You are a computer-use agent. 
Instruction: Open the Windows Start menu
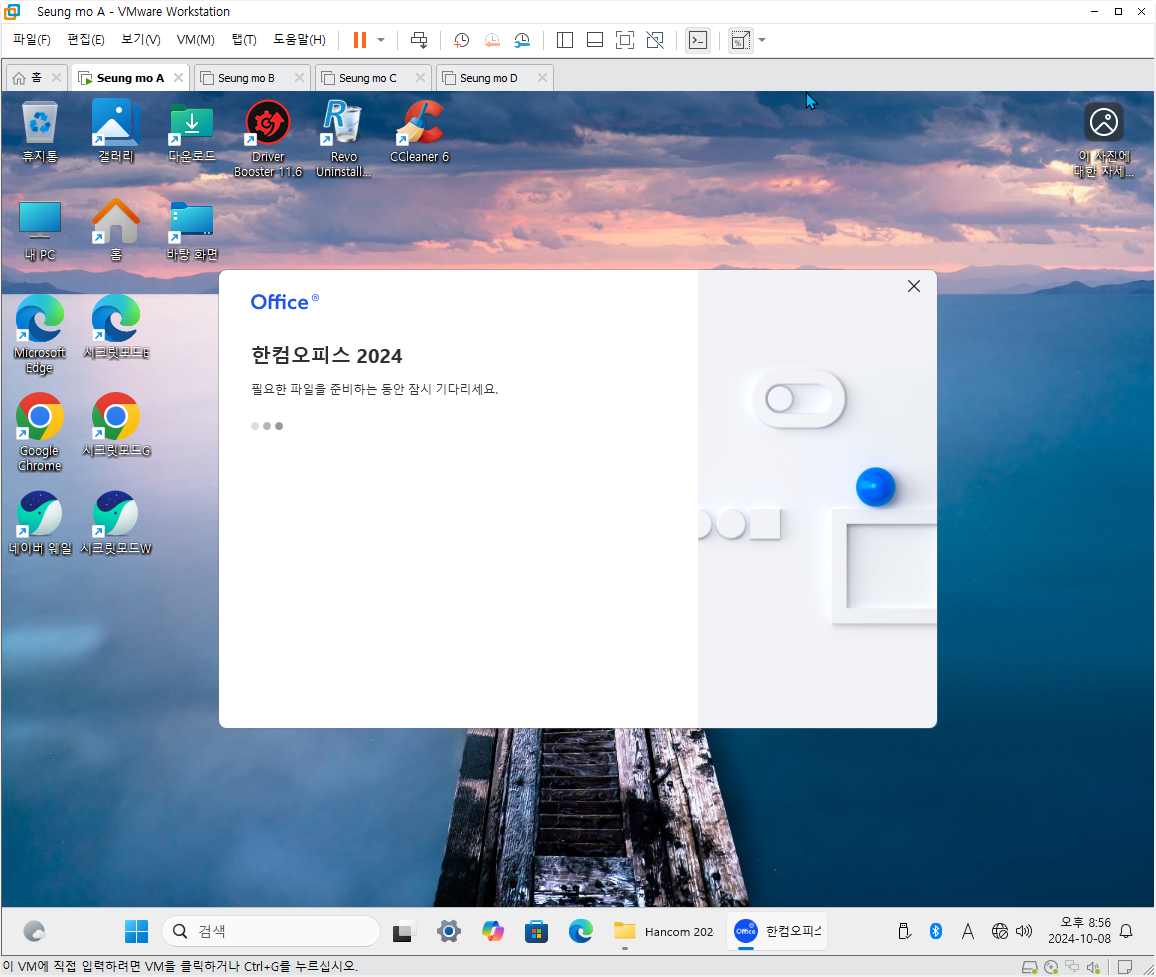point(136,931)
